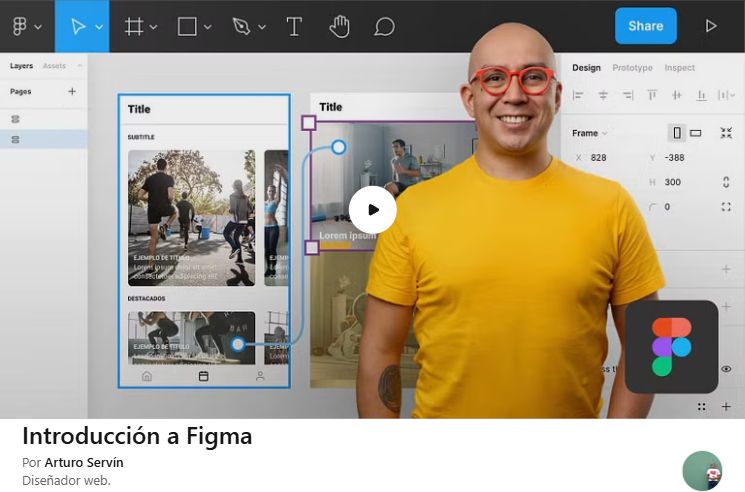The width and height of the screenshot is (745, 492).
Task: Click the DESTACADOS label in mockup
Action: pyautogui.click(x=146, y=298)
